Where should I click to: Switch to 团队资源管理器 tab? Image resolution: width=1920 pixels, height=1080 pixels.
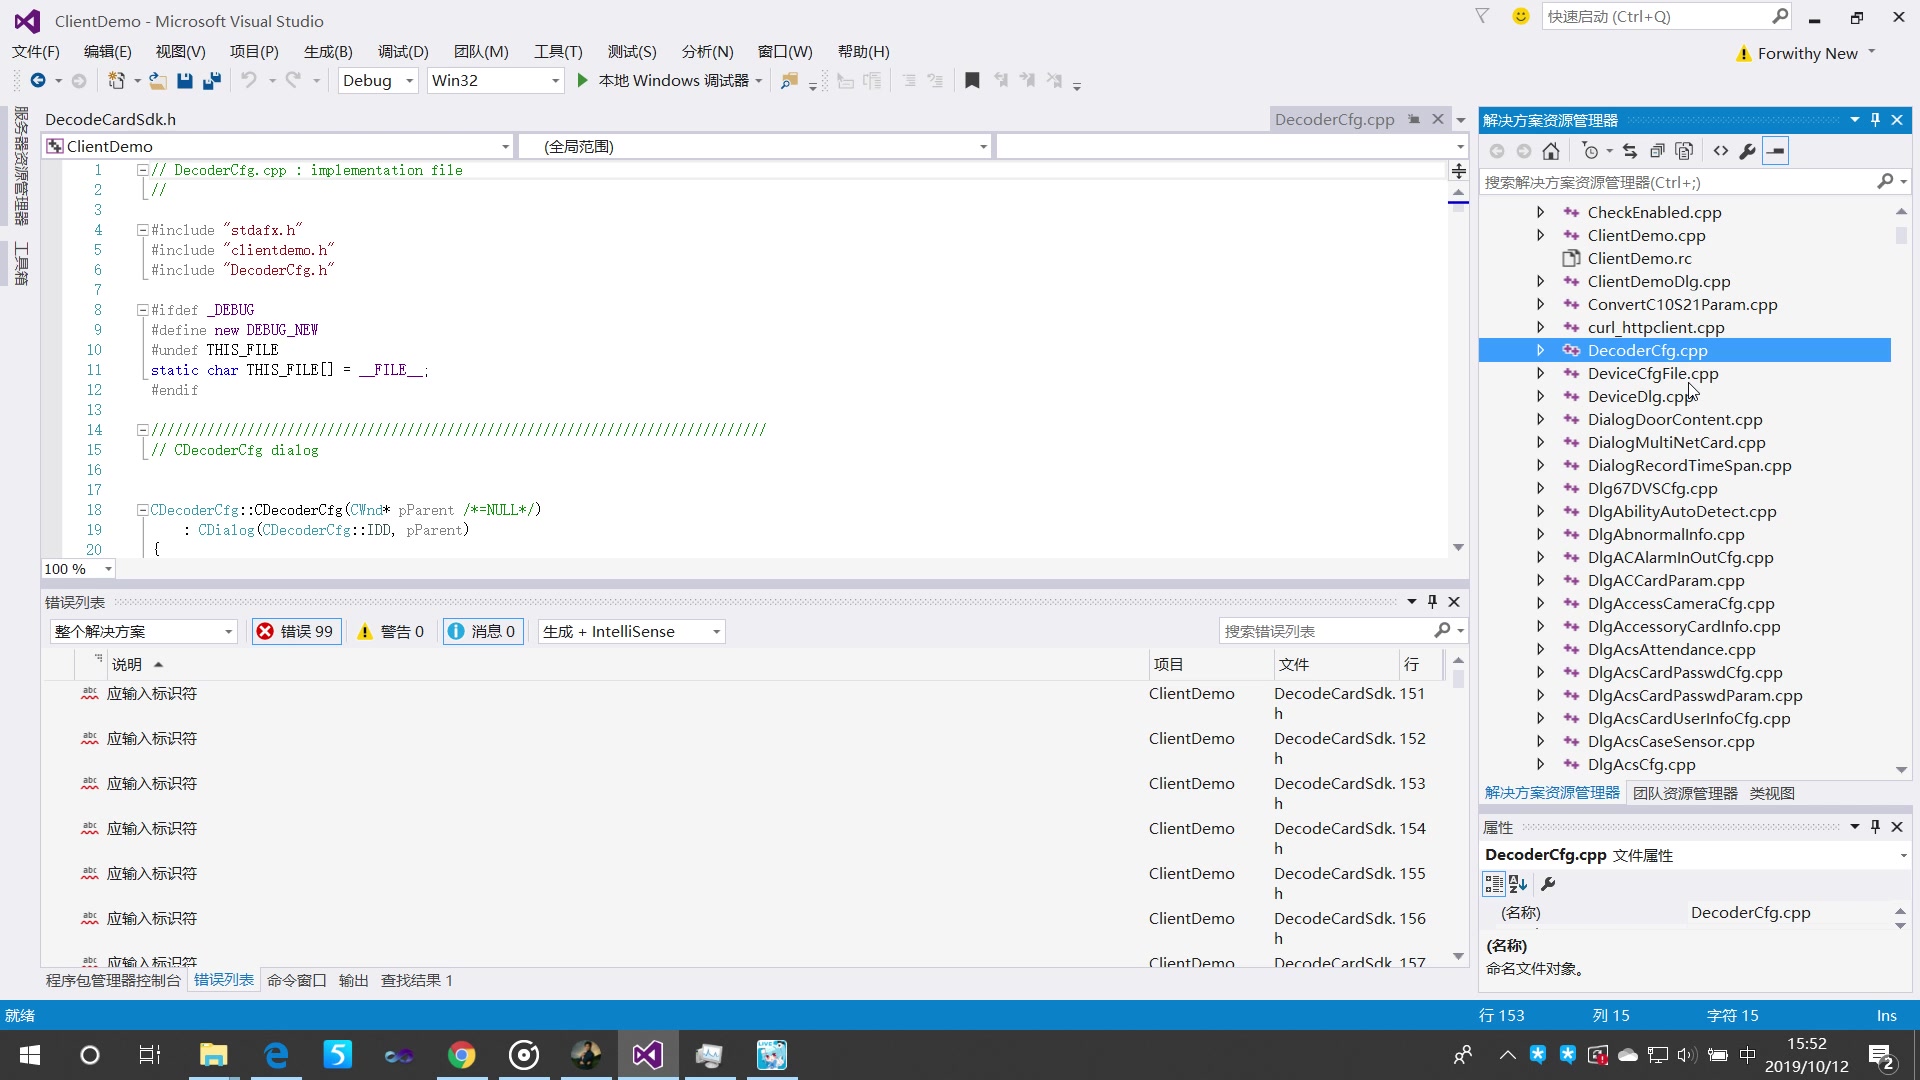[x=1685, y=794]
